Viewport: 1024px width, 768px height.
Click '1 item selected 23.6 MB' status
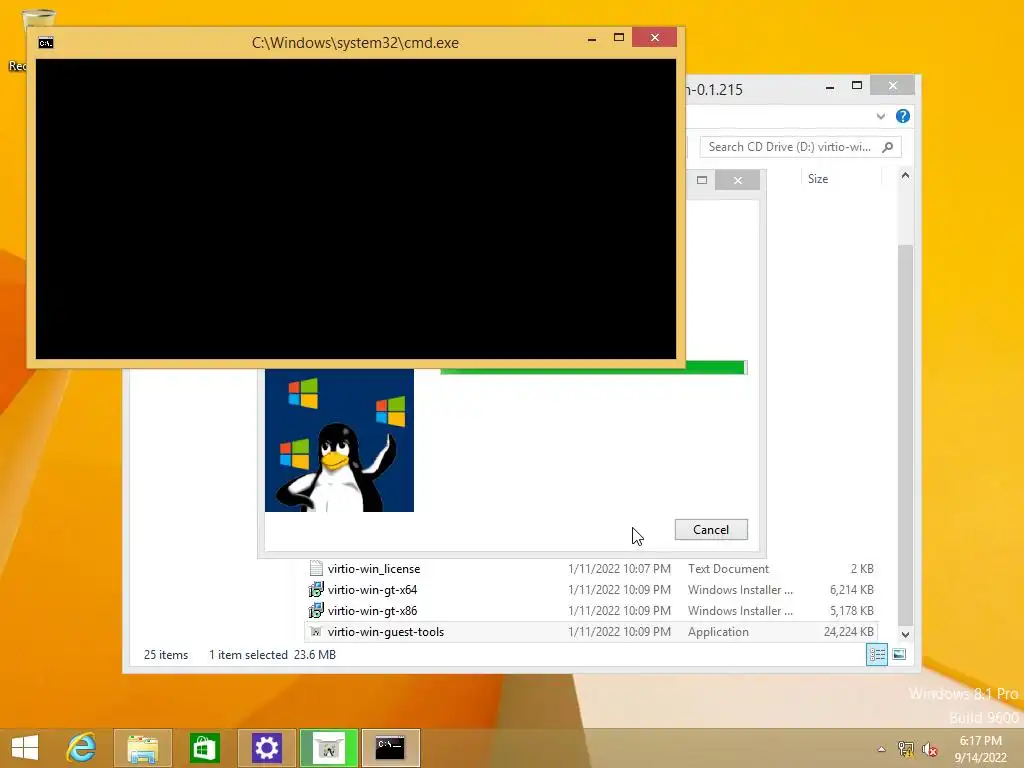click(272, 655)
